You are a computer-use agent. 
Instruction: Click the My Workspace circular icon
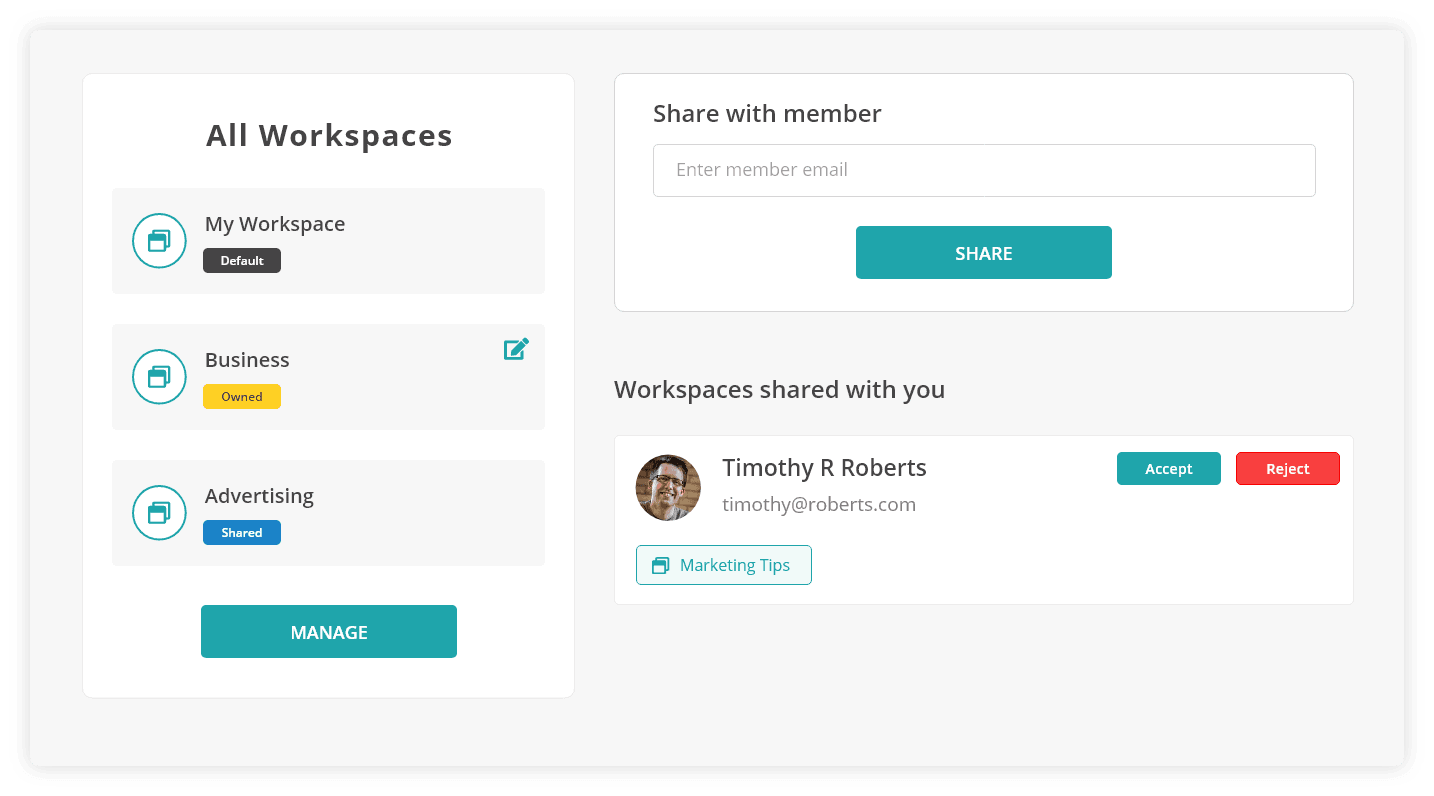[160, 241]
